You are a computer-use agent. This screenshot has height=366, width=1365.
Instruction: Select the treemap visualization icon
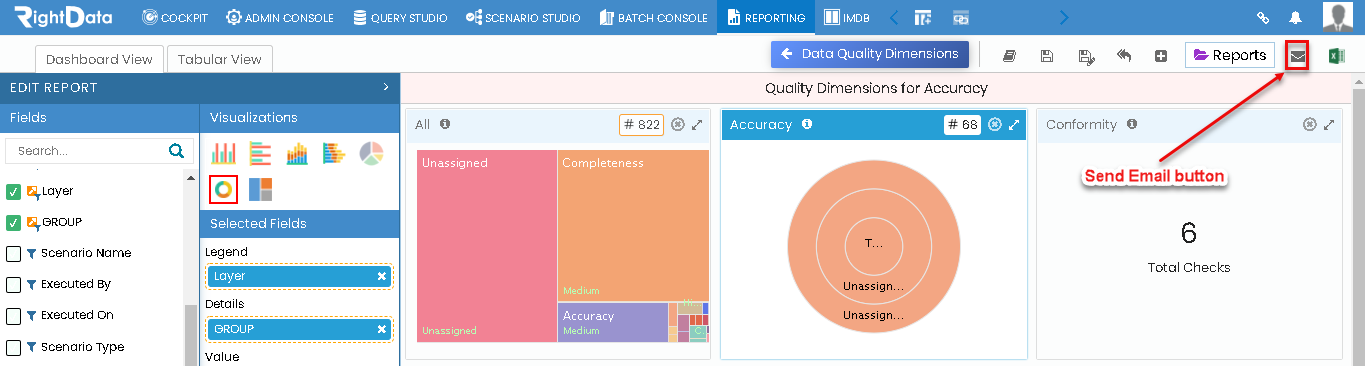[x=260, y=188]
